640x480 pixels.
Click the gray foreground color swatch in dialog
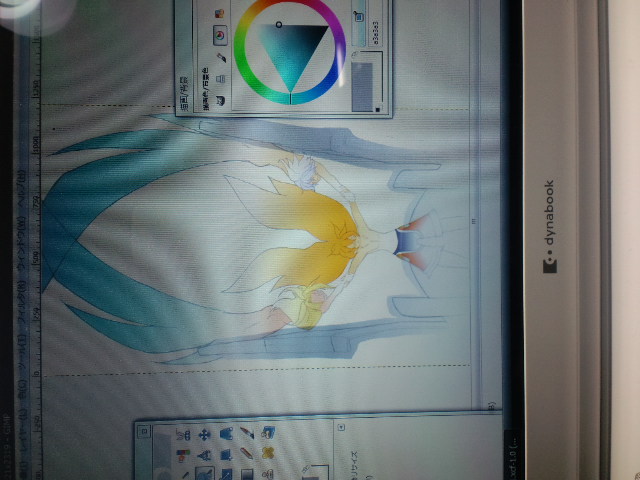click(362, 86)
